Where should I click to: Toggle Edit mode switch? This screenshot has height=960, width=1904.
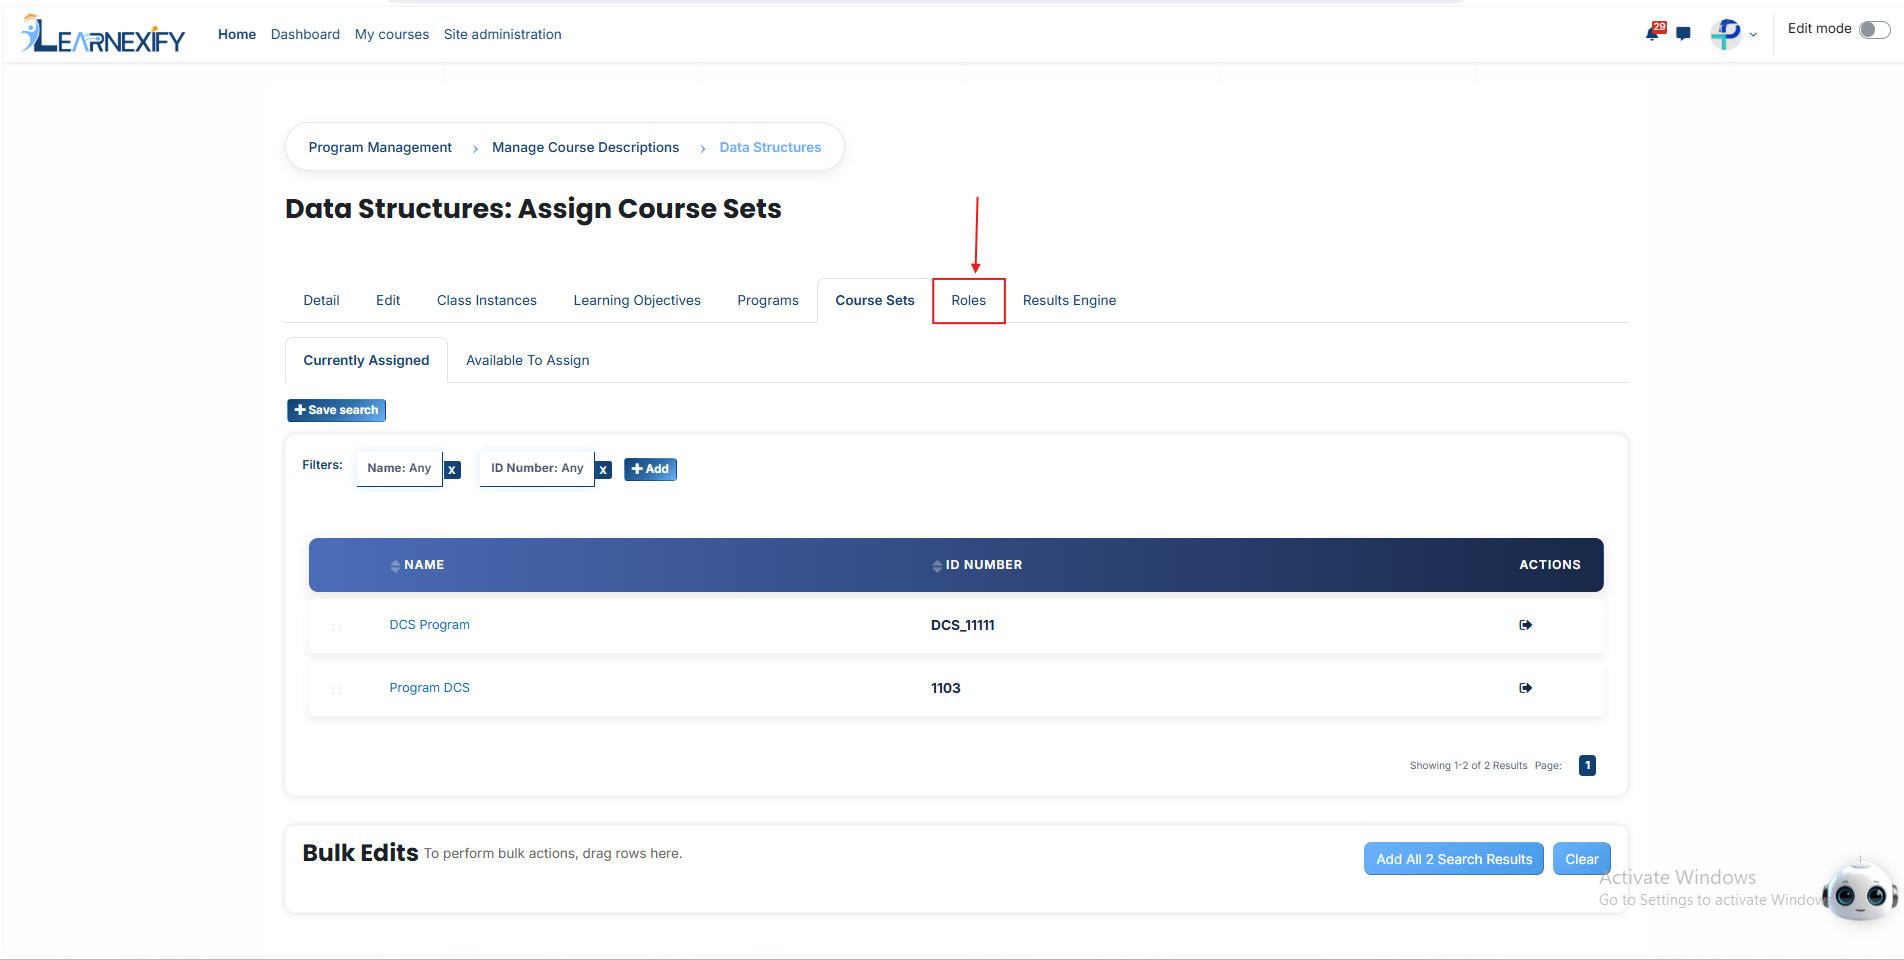(1875, 29)
